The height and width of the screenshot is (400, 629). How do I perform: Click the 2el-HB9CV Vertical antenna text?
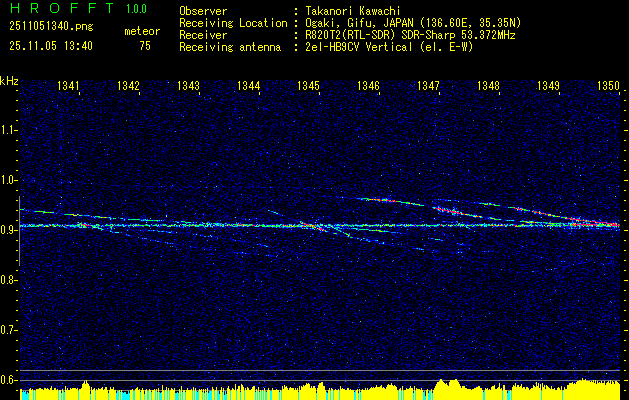point(389,47)
